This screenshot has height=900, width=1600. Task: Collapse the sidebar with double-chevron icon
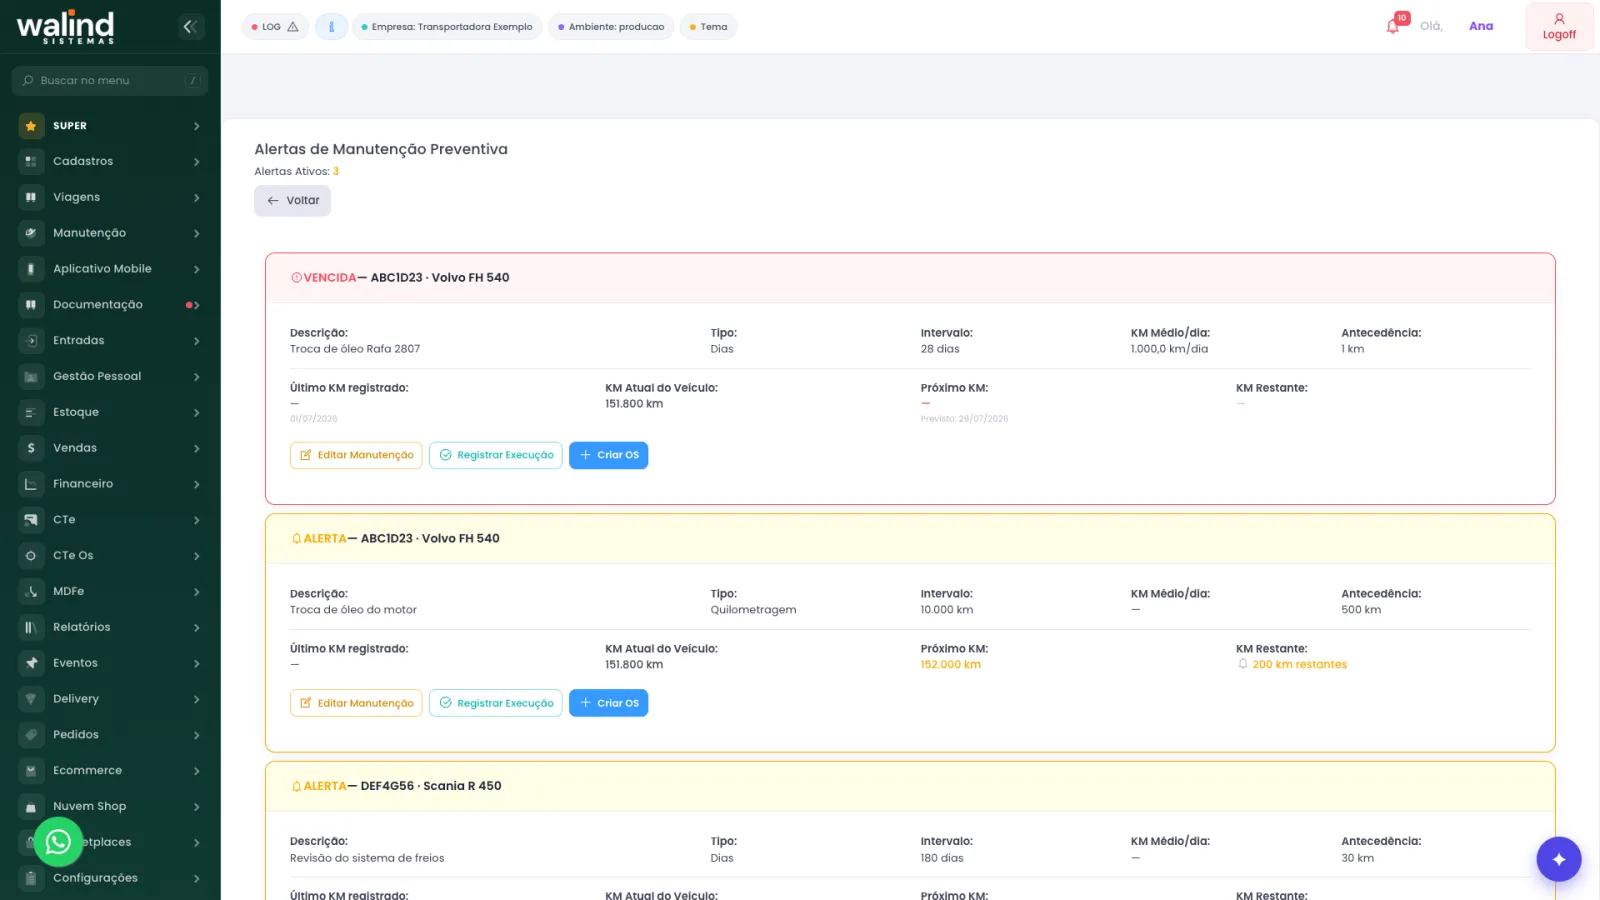coord(190,27)
